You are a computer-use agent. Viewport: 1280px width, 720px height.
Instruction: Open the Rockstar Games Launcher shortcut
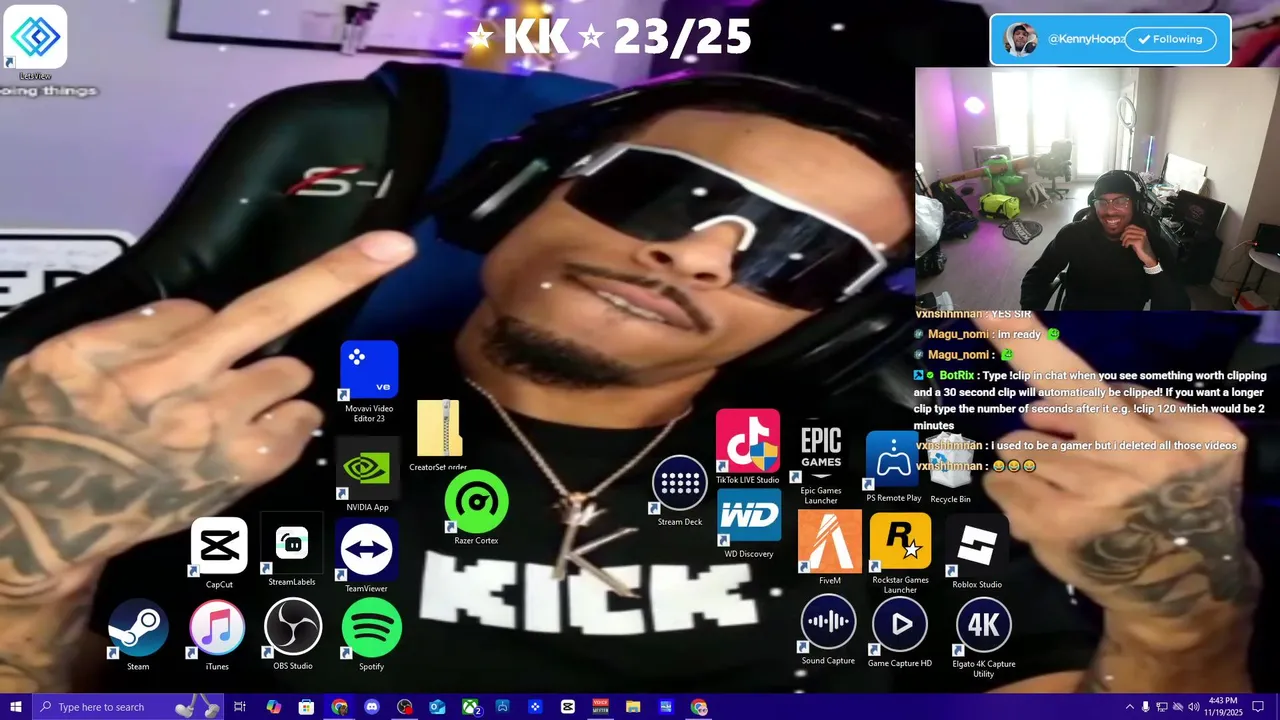pos(900,553)
